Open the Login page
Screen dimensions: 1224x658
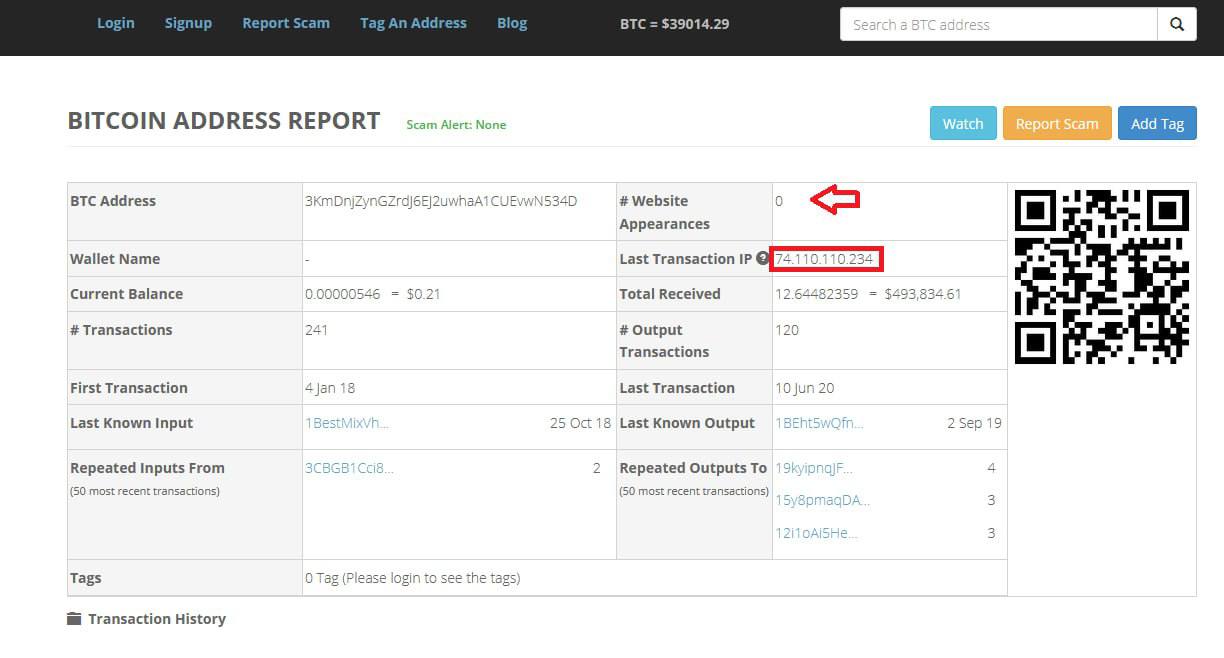point(116,23)
